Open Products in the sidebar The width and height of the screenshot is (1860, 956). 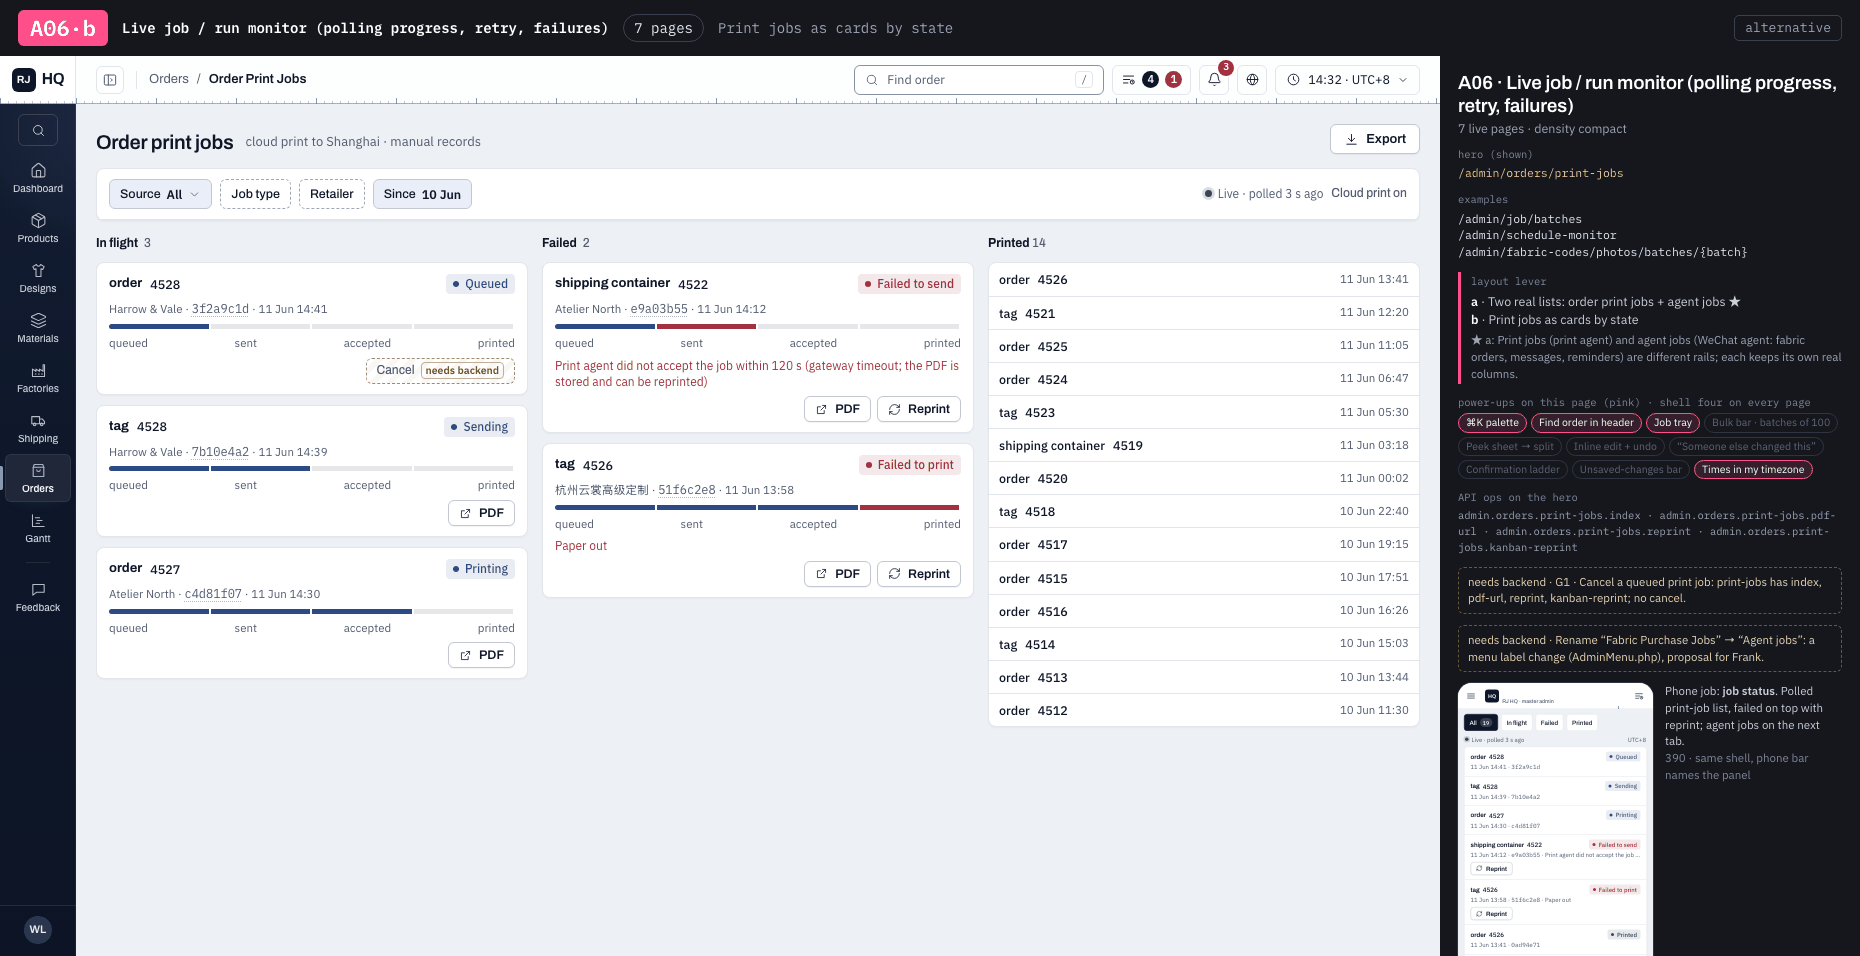click(x=38, y=228)
